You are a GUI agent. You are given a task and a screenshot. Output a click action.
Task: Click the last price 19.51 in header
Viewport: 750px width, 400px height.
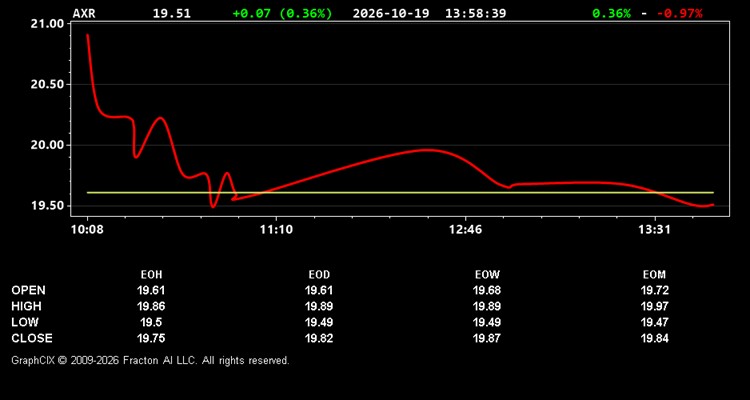pos(172,13)
